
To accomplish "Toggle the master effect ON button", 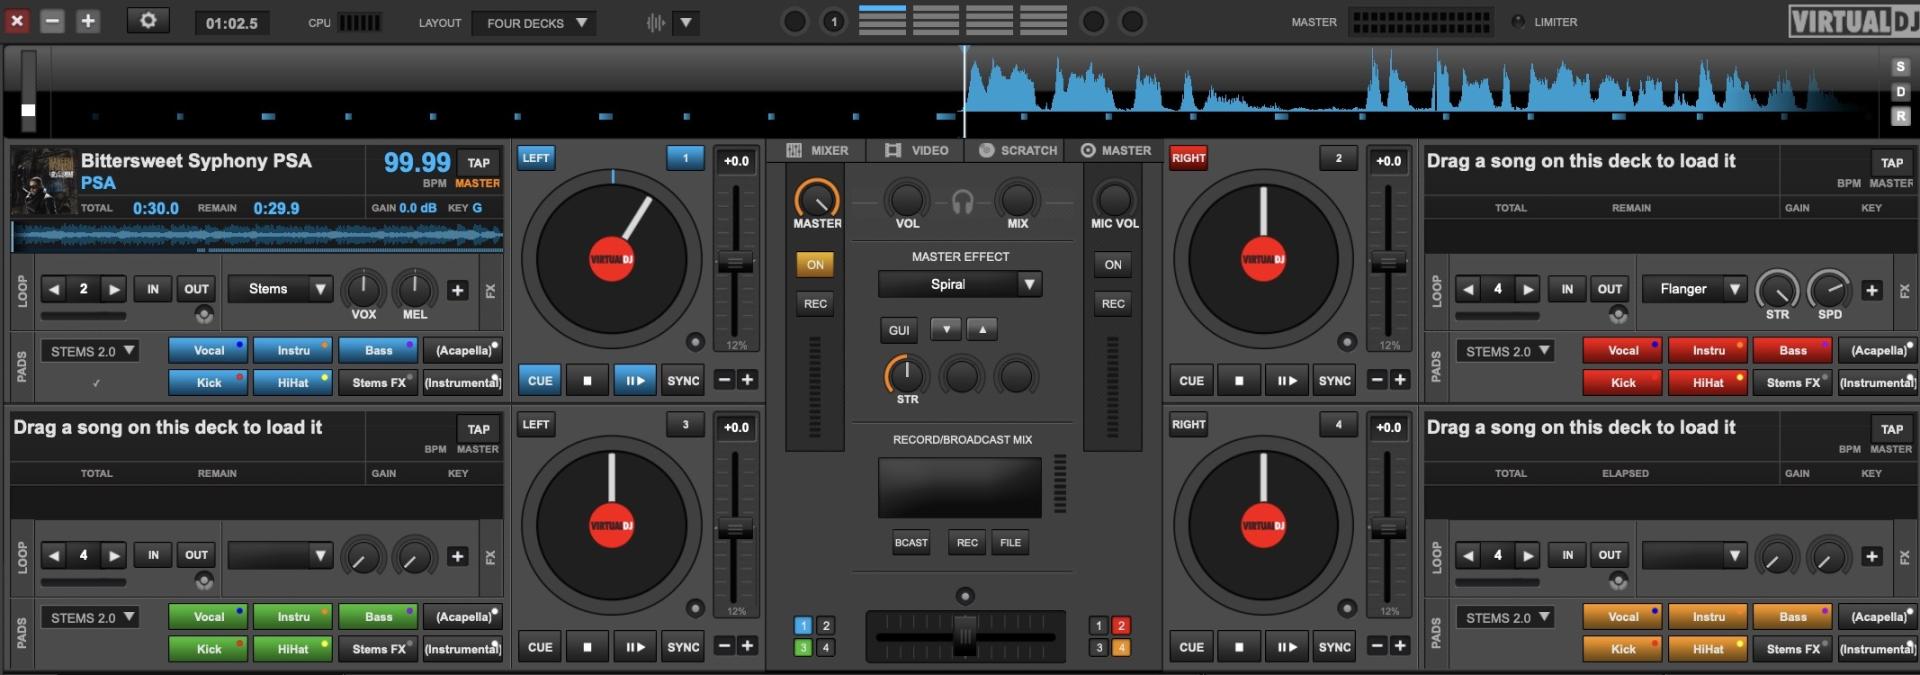I will click(x=816, y=265).
